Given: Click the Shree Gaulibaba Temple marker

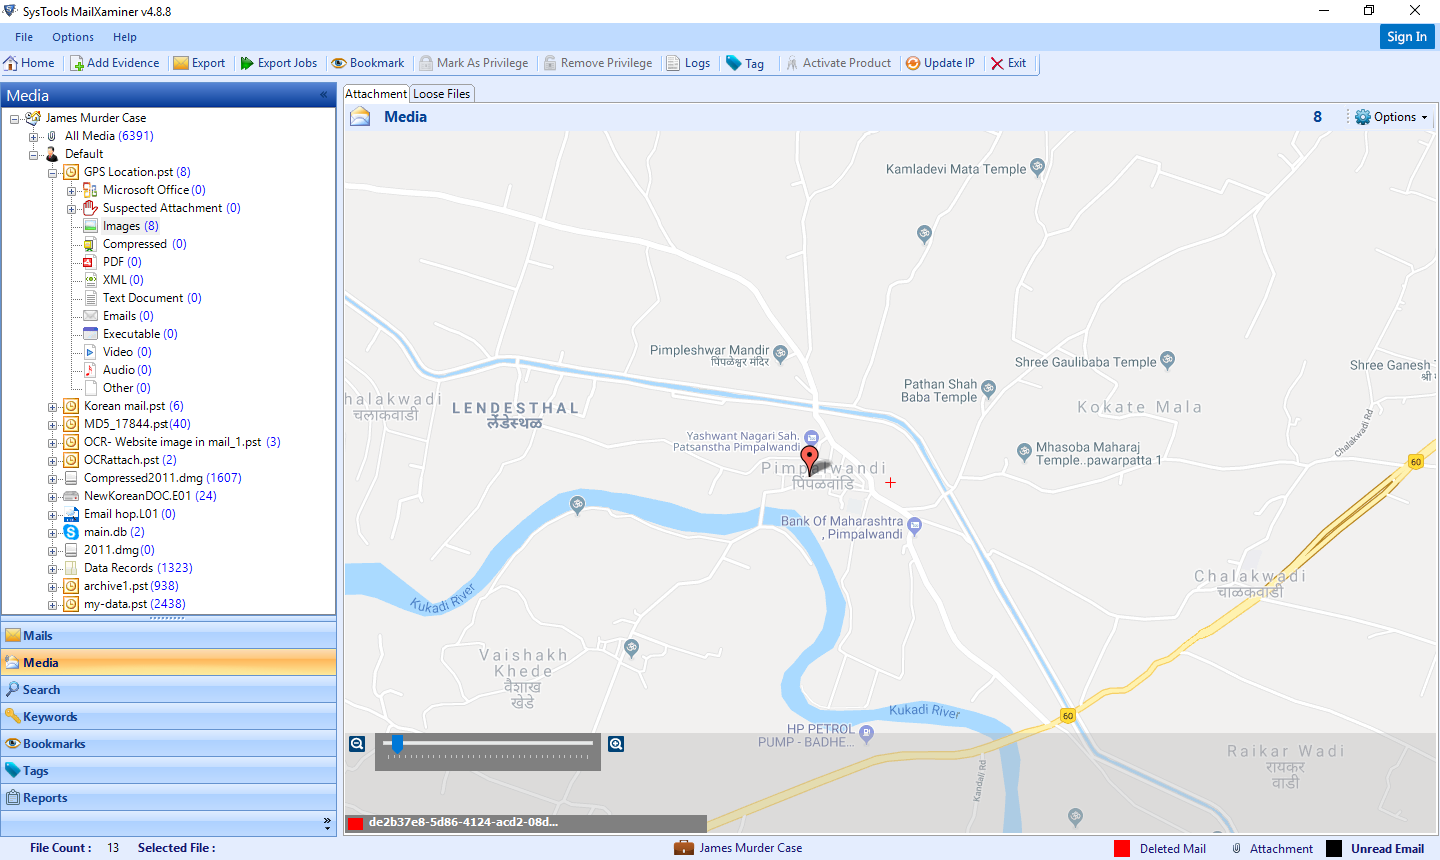Looking at the screenshot, I should [x=1168, y=360].
